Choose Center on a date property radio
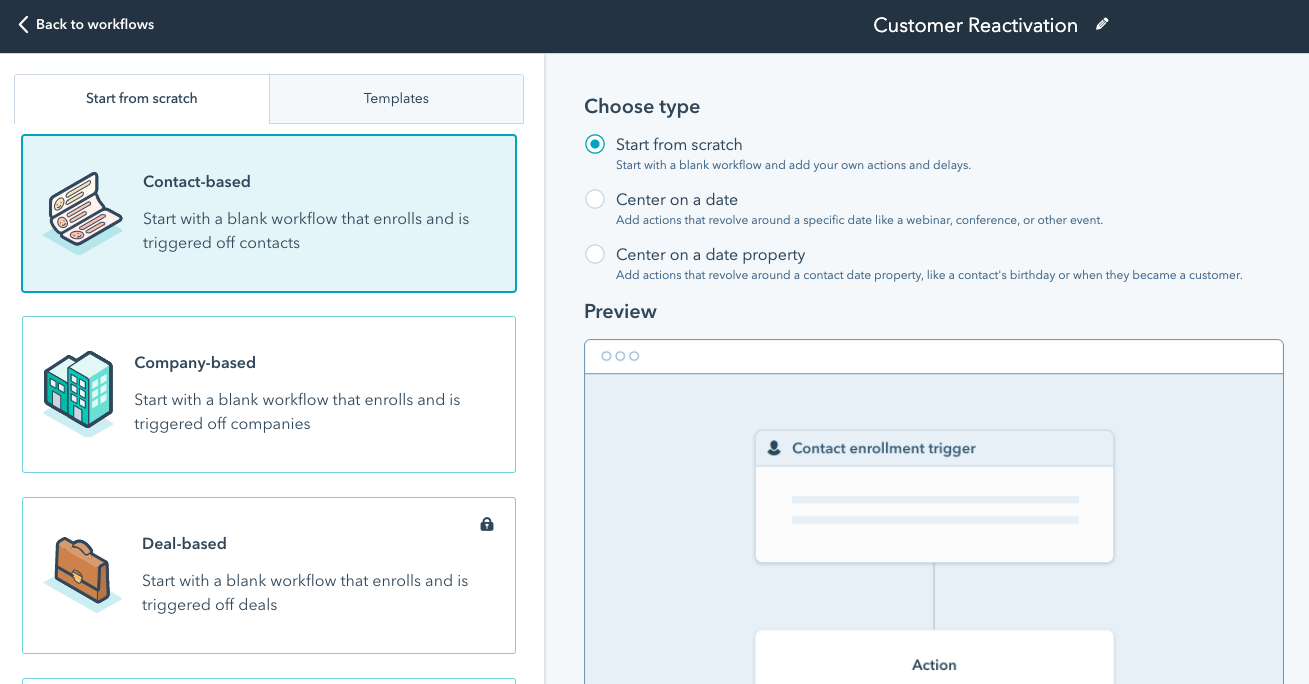Screen dimensions: 1309x684 click(595, 254)
